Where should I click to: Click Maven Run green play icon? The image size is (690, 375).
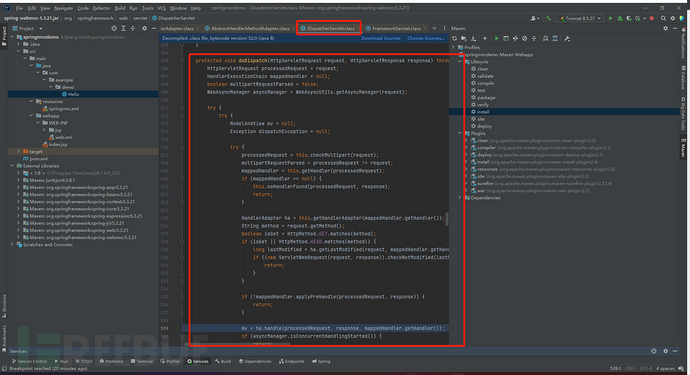(496, 38)
